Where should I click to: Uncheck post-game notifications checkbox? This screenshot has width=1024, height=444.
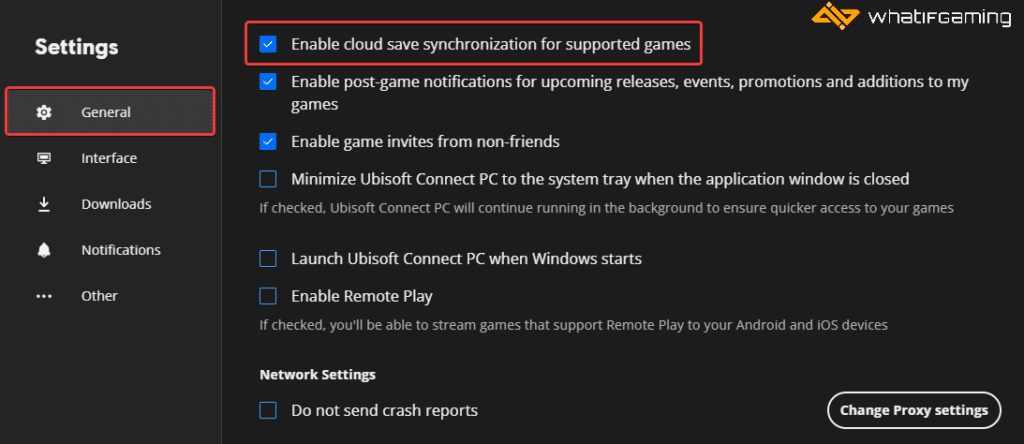268,82
